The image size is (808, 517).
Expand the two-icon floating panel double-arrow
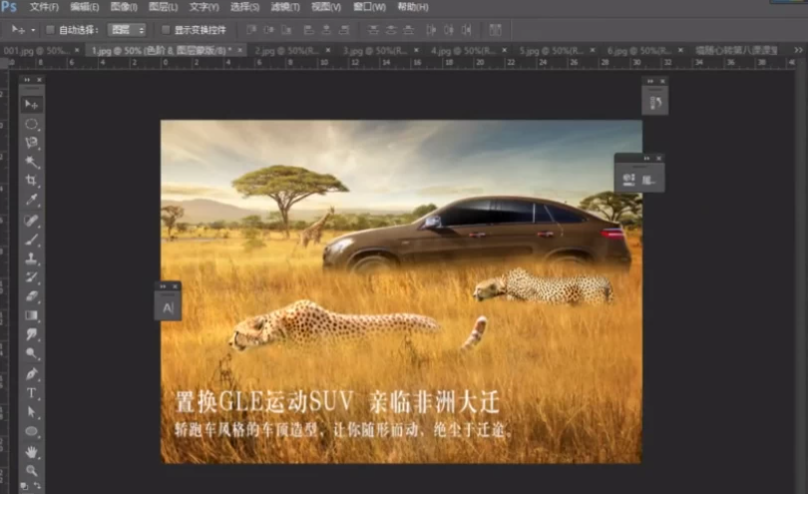tap(647, 158)
